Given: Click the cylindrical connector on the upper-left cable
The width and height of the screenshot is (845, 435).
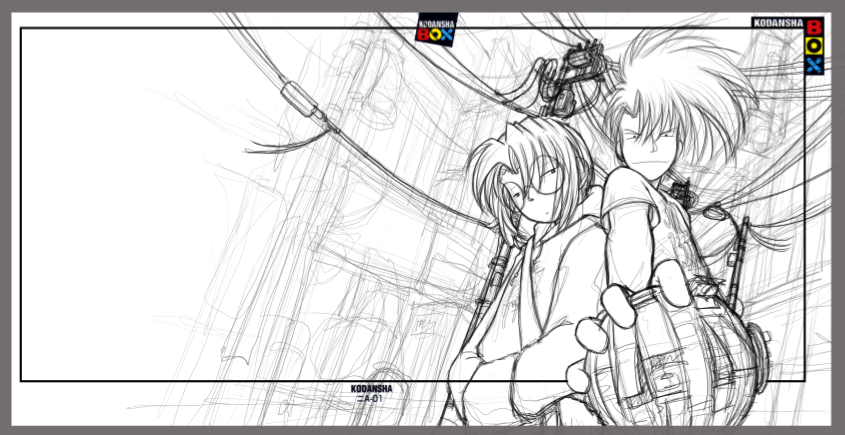Looking at the screenshot, I should 298,98.
